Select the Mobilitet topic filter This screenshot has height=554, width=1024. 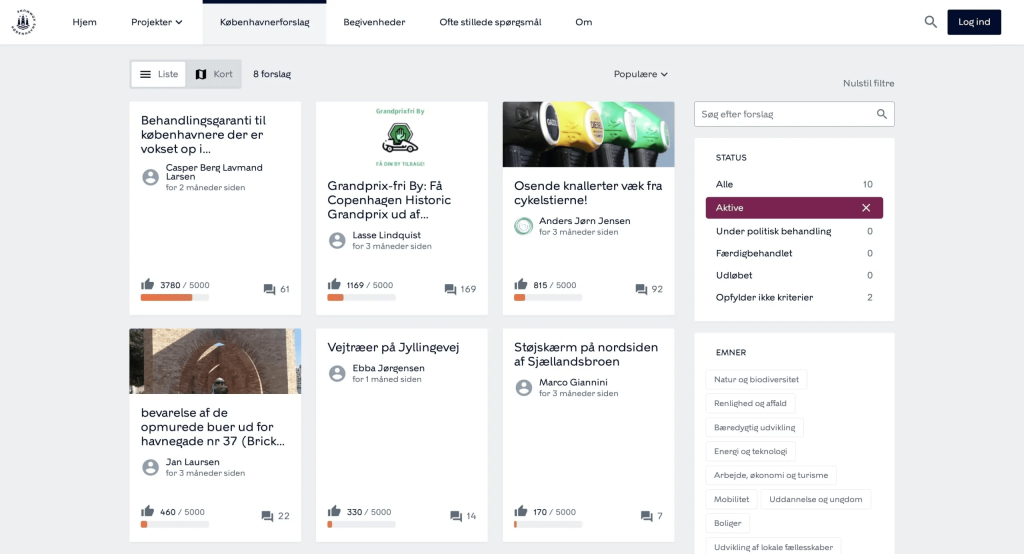pos(730,499)
